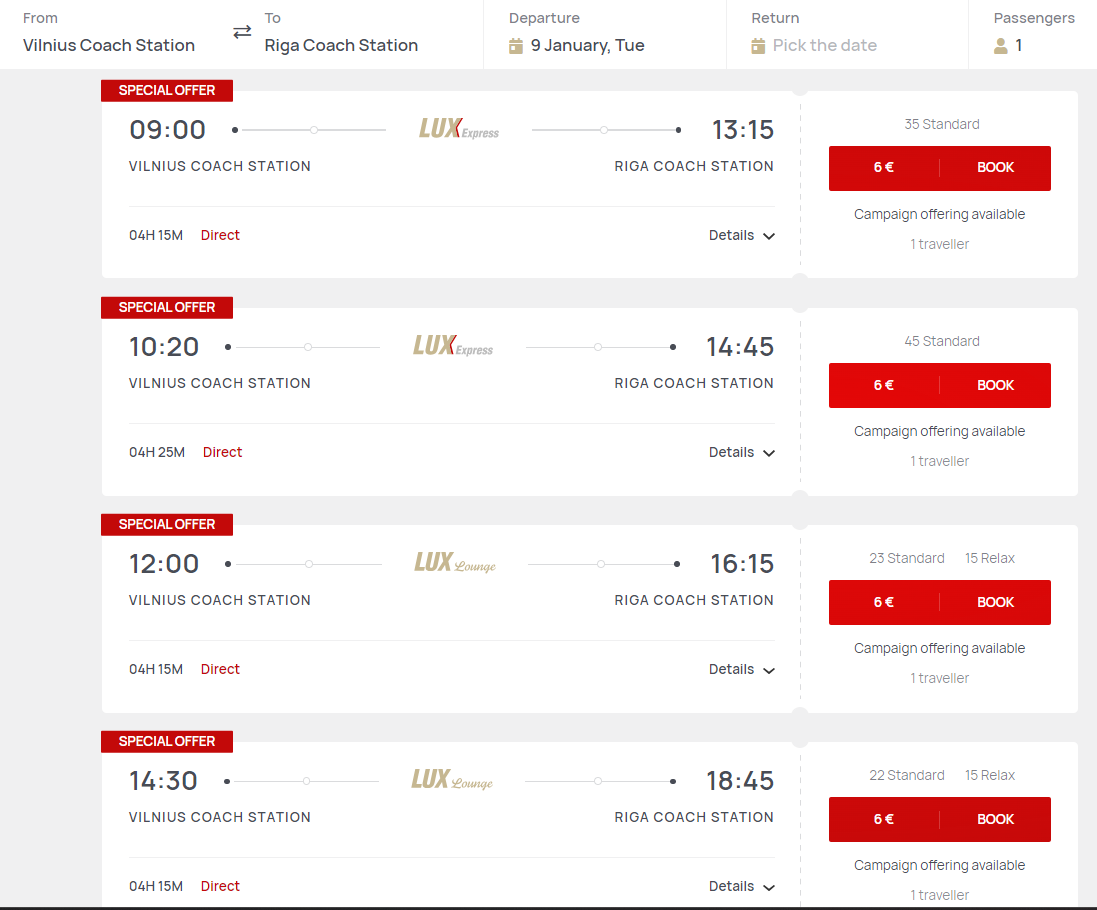Viewport: 1097px width, 910px height.
Task: Open the departure date calendar icon
Action: [x=516, y=46]
